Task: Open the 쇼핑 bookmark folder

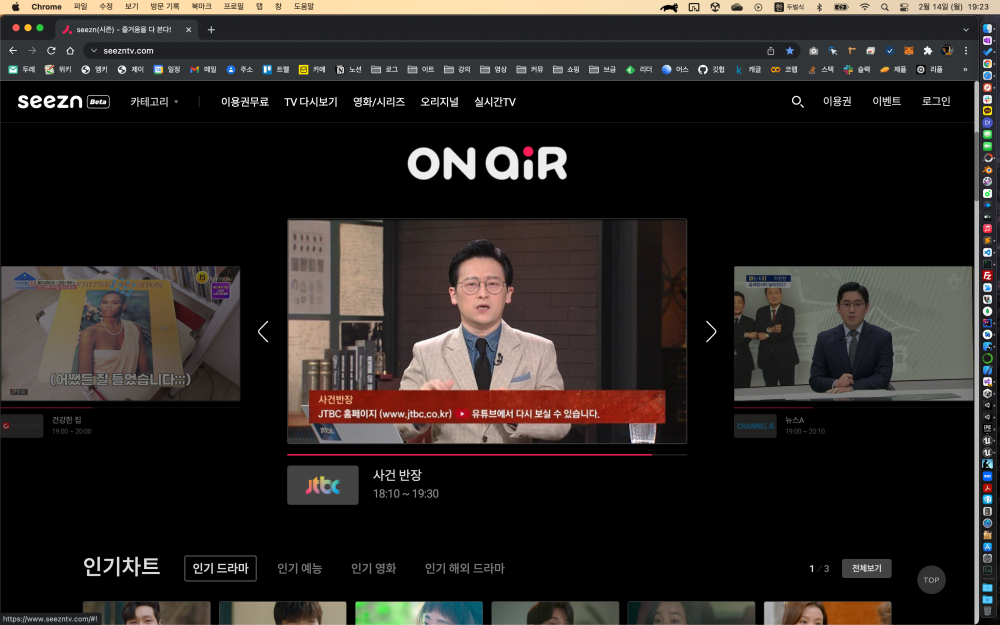Action: click(566, 70)
